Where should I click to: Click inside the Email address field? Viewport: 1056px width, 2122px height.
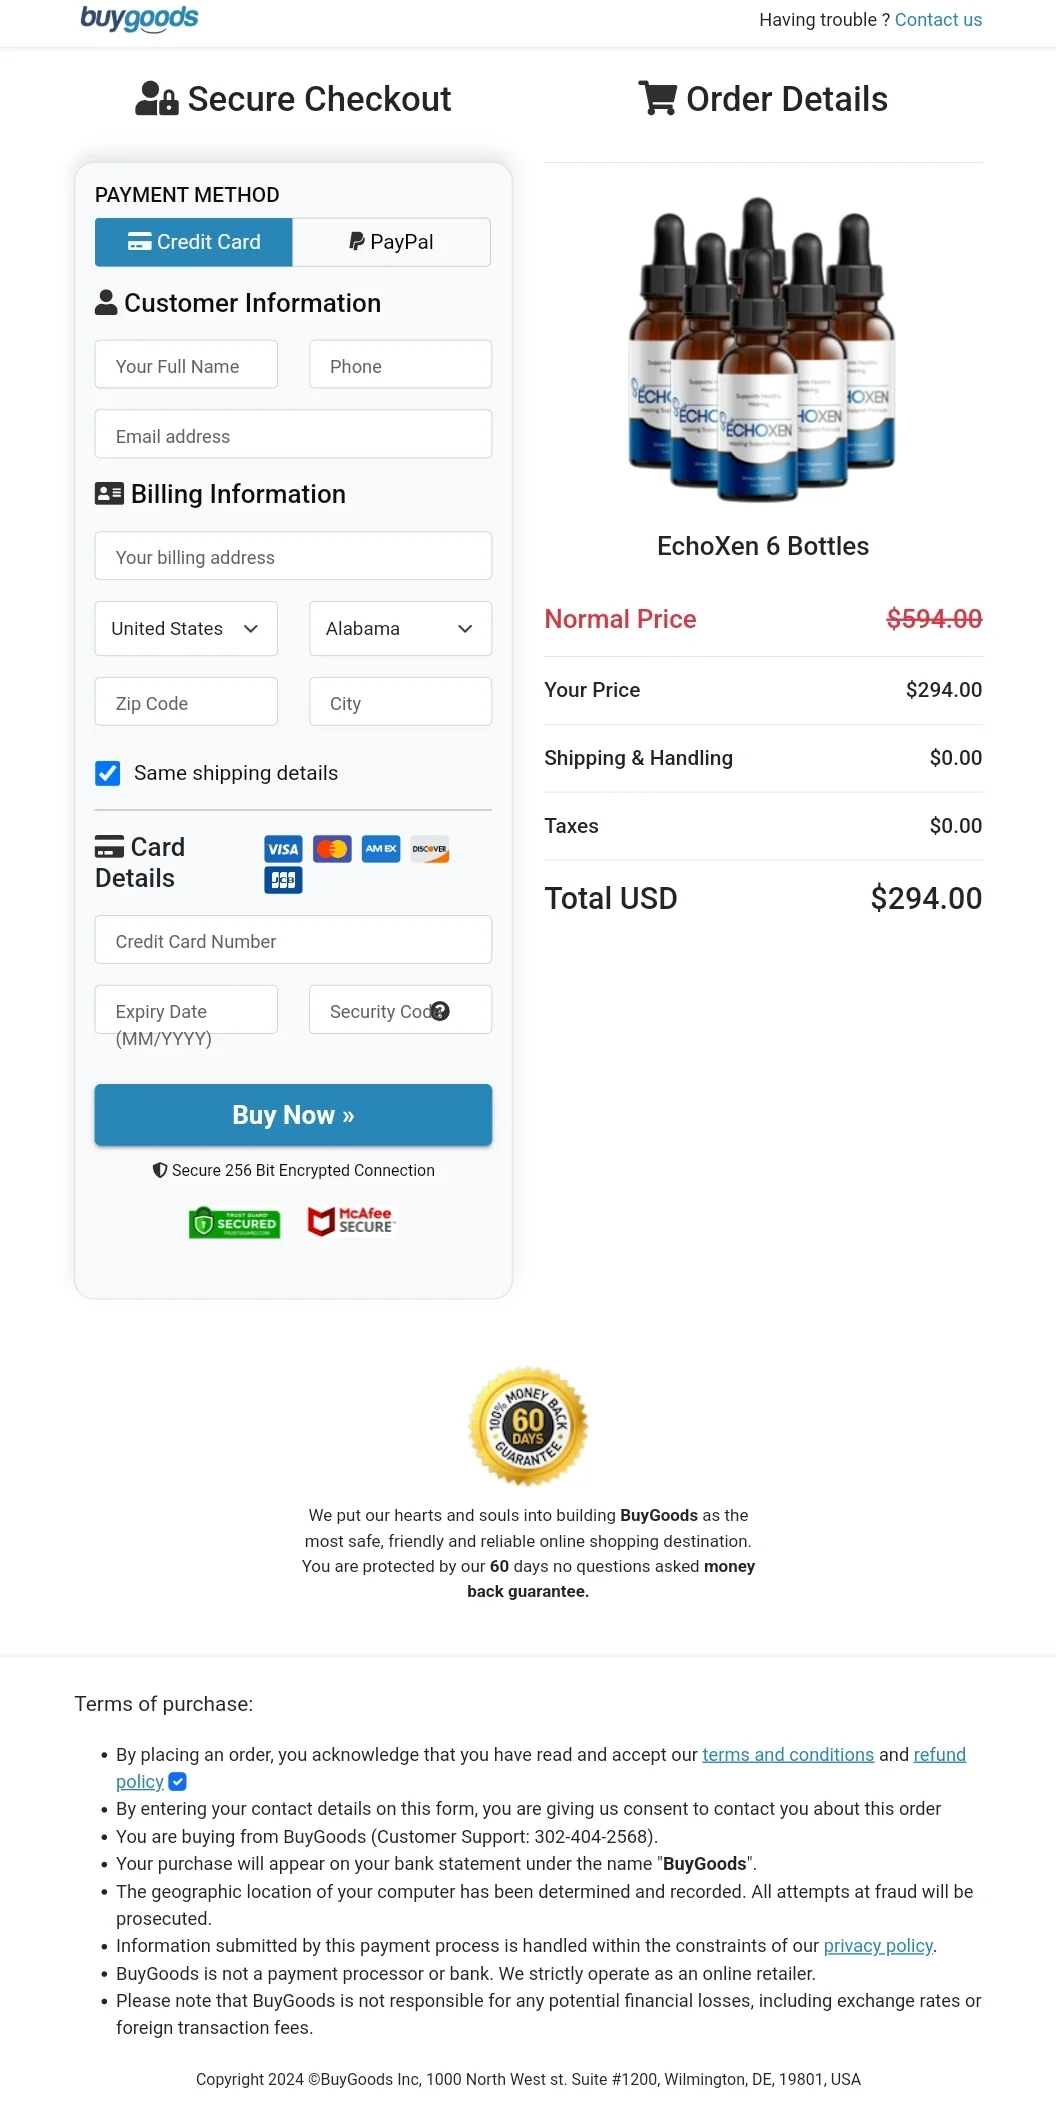click(292, 434)
